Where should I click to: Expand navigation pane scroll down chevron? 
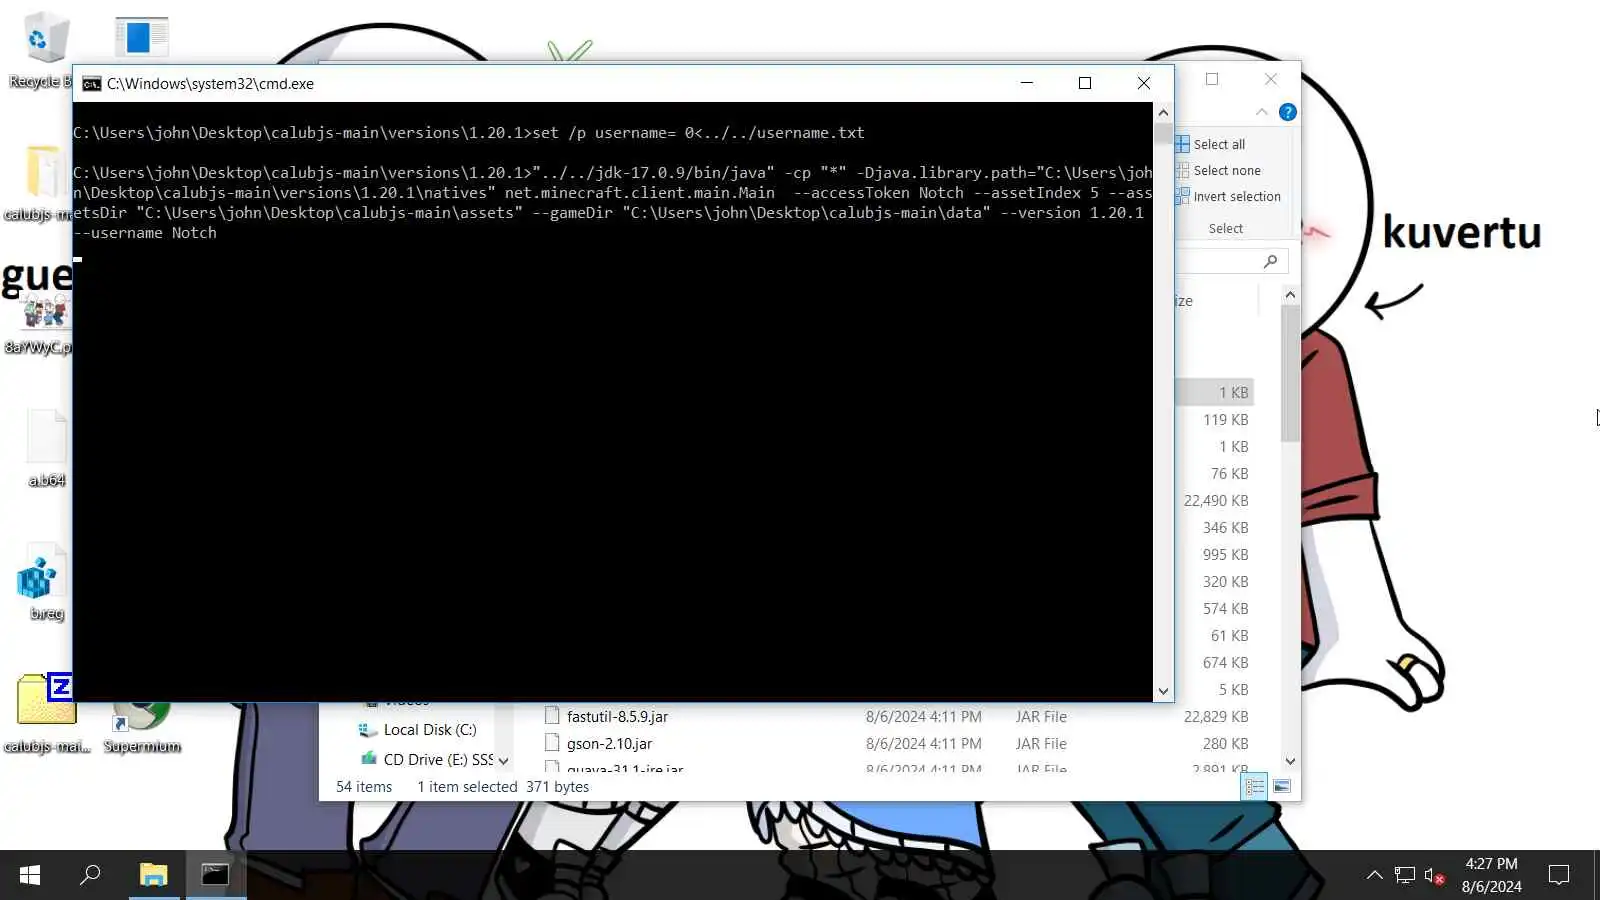(x=504, y=761)
